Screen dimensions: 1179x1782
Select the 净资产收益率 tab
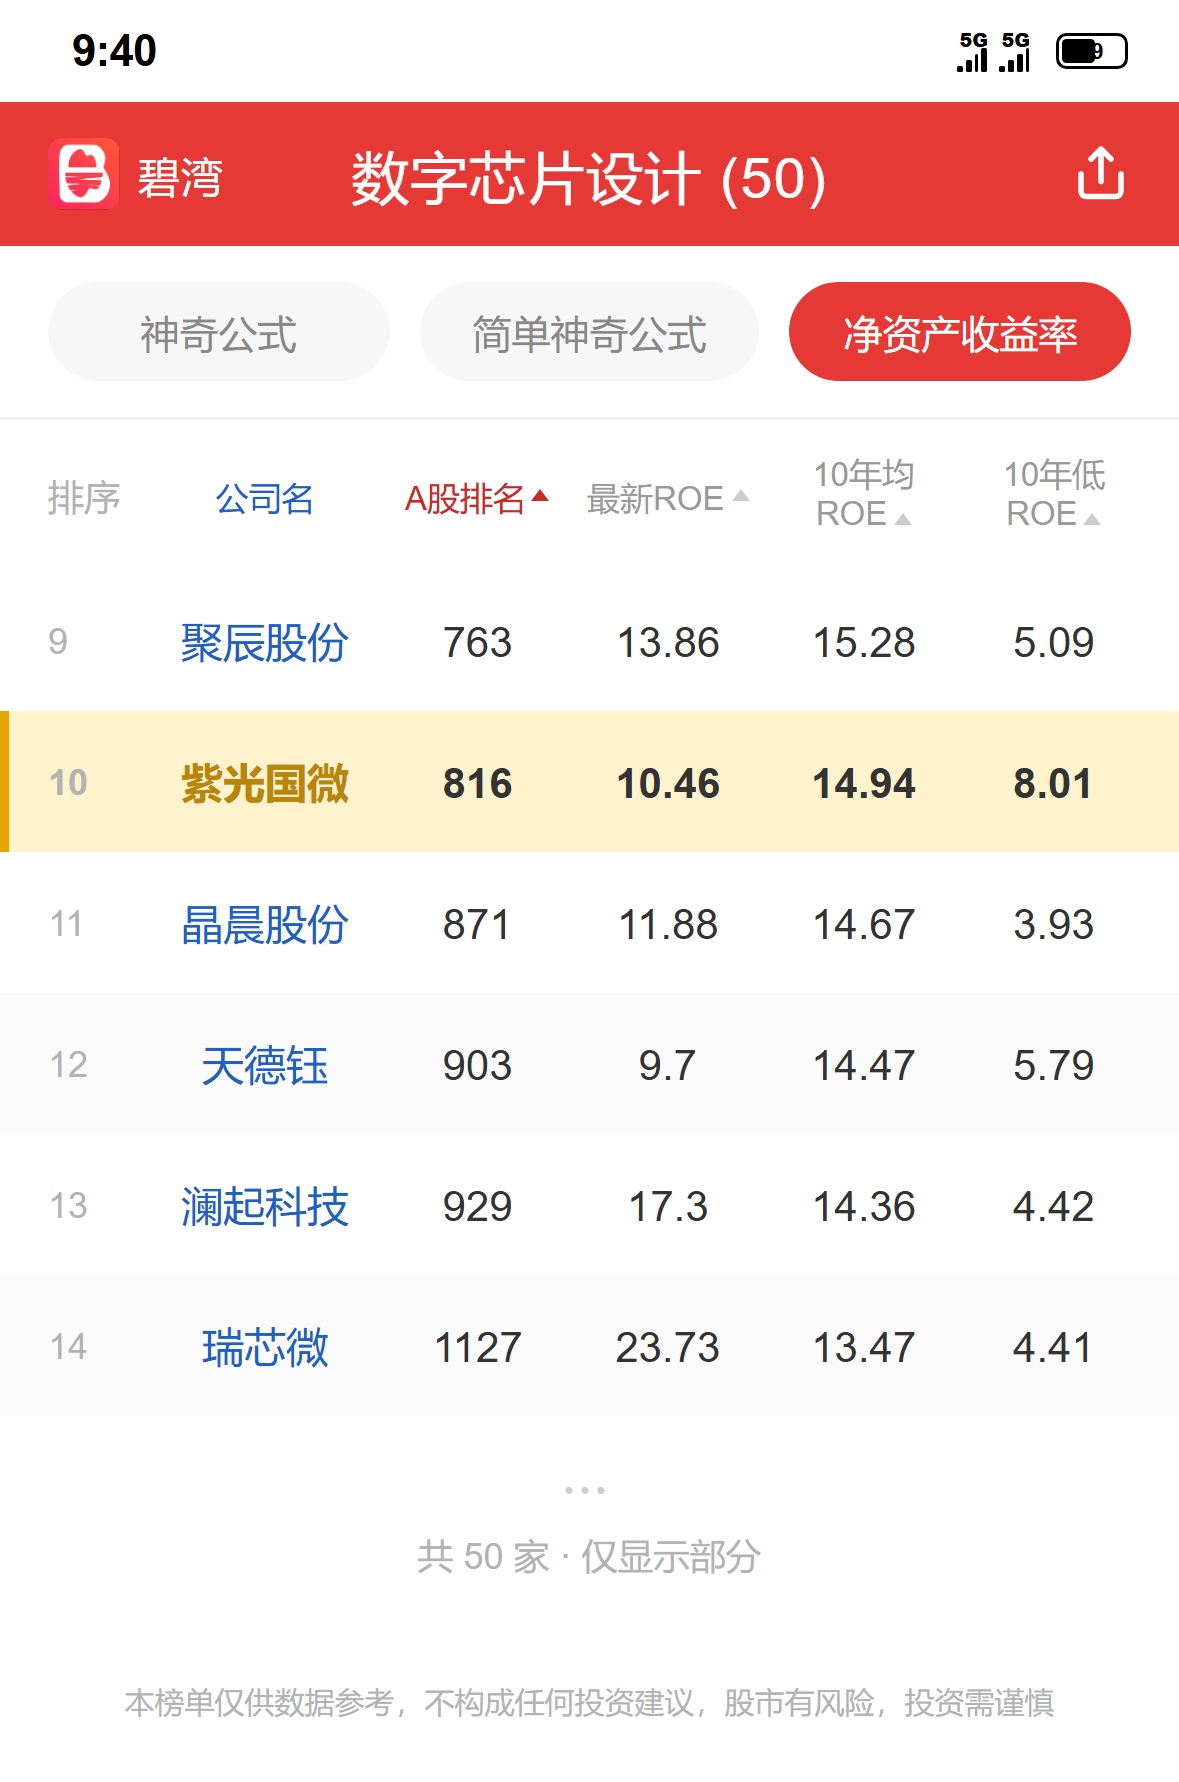click(960, 332)
